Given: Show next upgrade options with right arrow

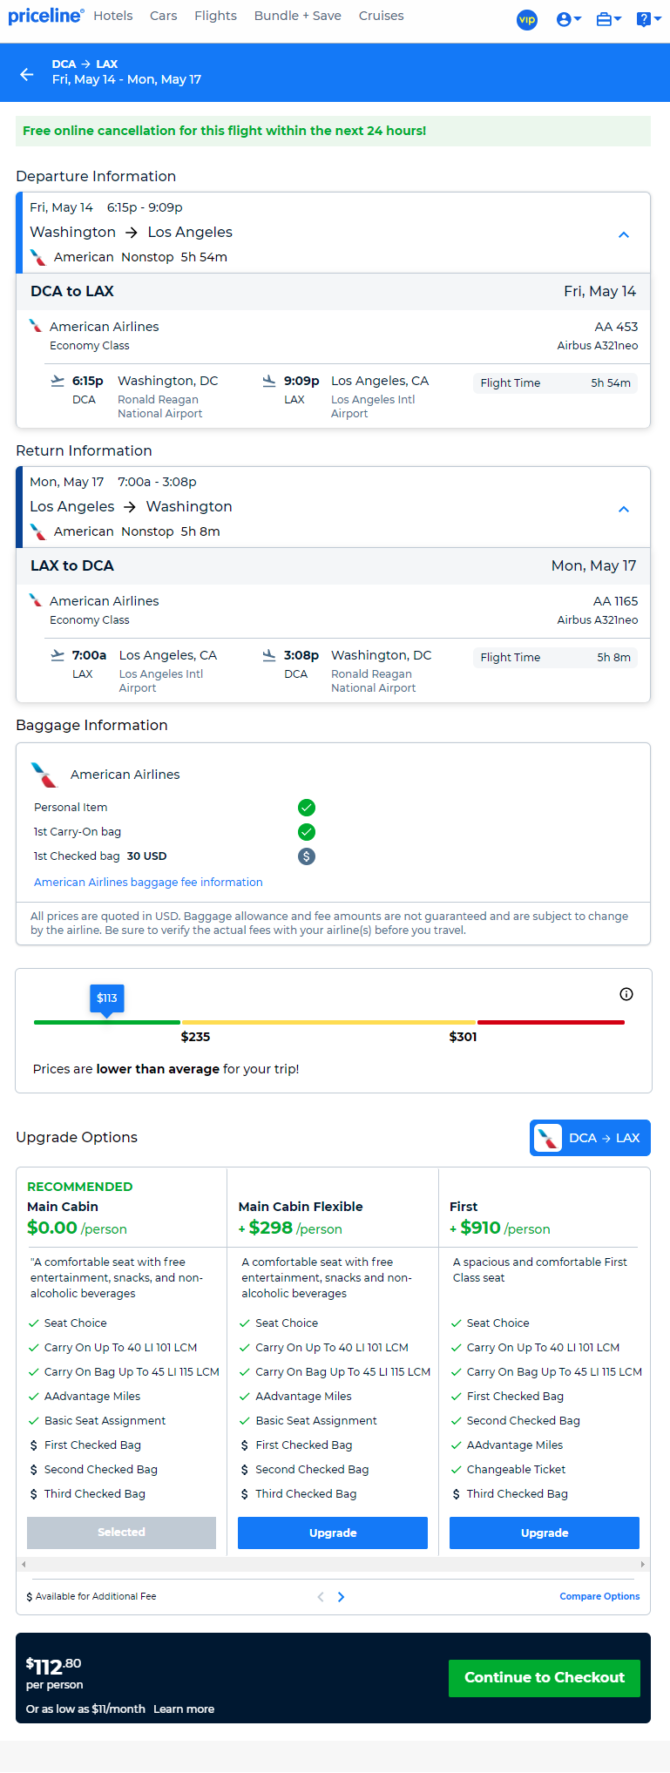Looking at the screenshot, I should pyautogui.click(x=341, y=1597).
